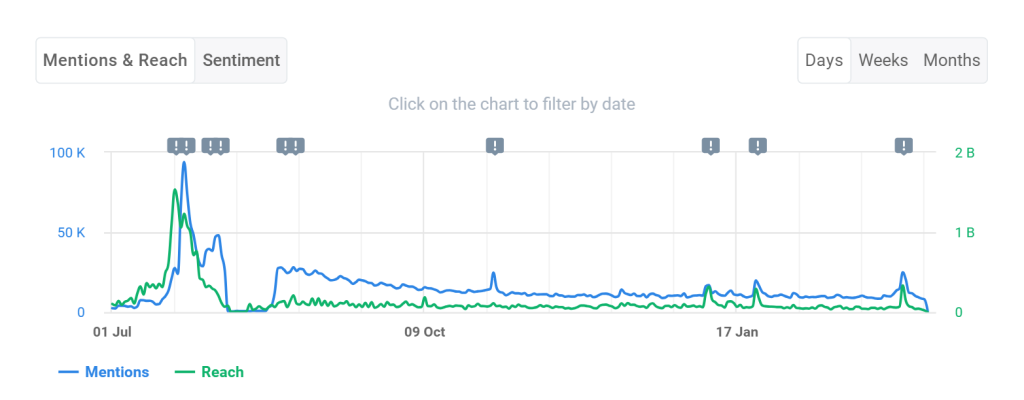Click the alert icon above the late-October Mentions spike
1024x400 pixels.
pos(495,146)
